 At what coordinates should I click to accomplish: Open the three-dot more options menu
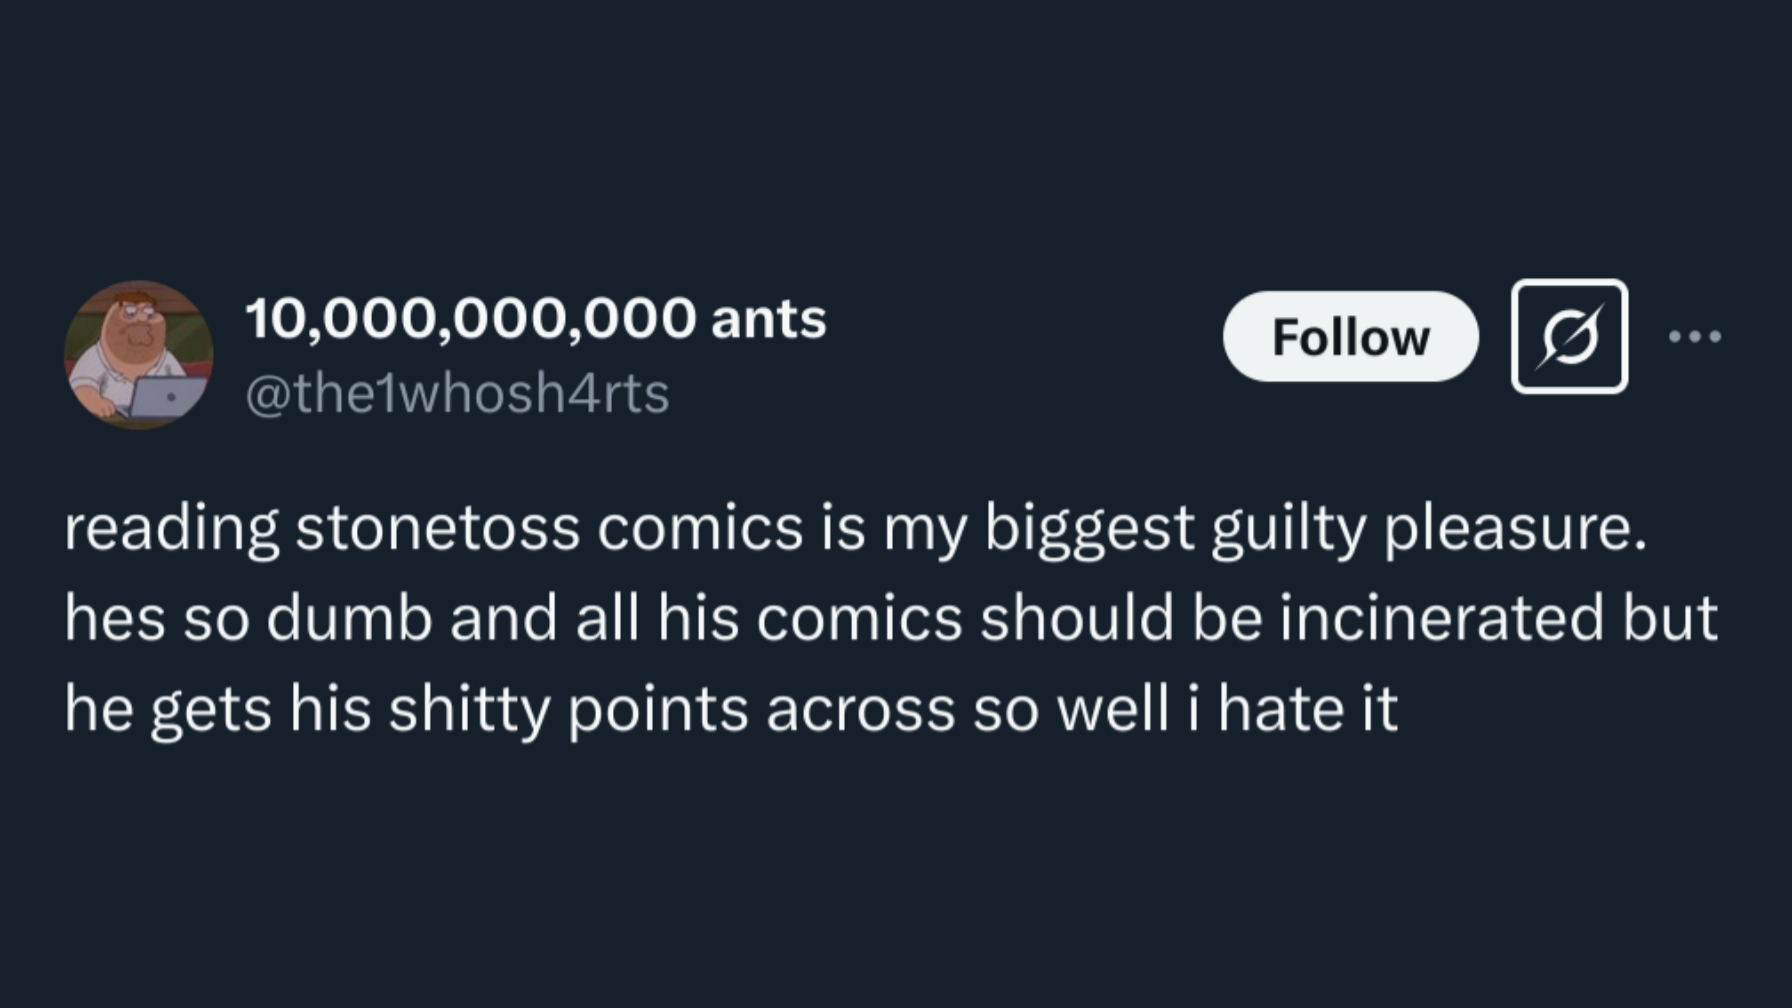(x=1695, y=337)
